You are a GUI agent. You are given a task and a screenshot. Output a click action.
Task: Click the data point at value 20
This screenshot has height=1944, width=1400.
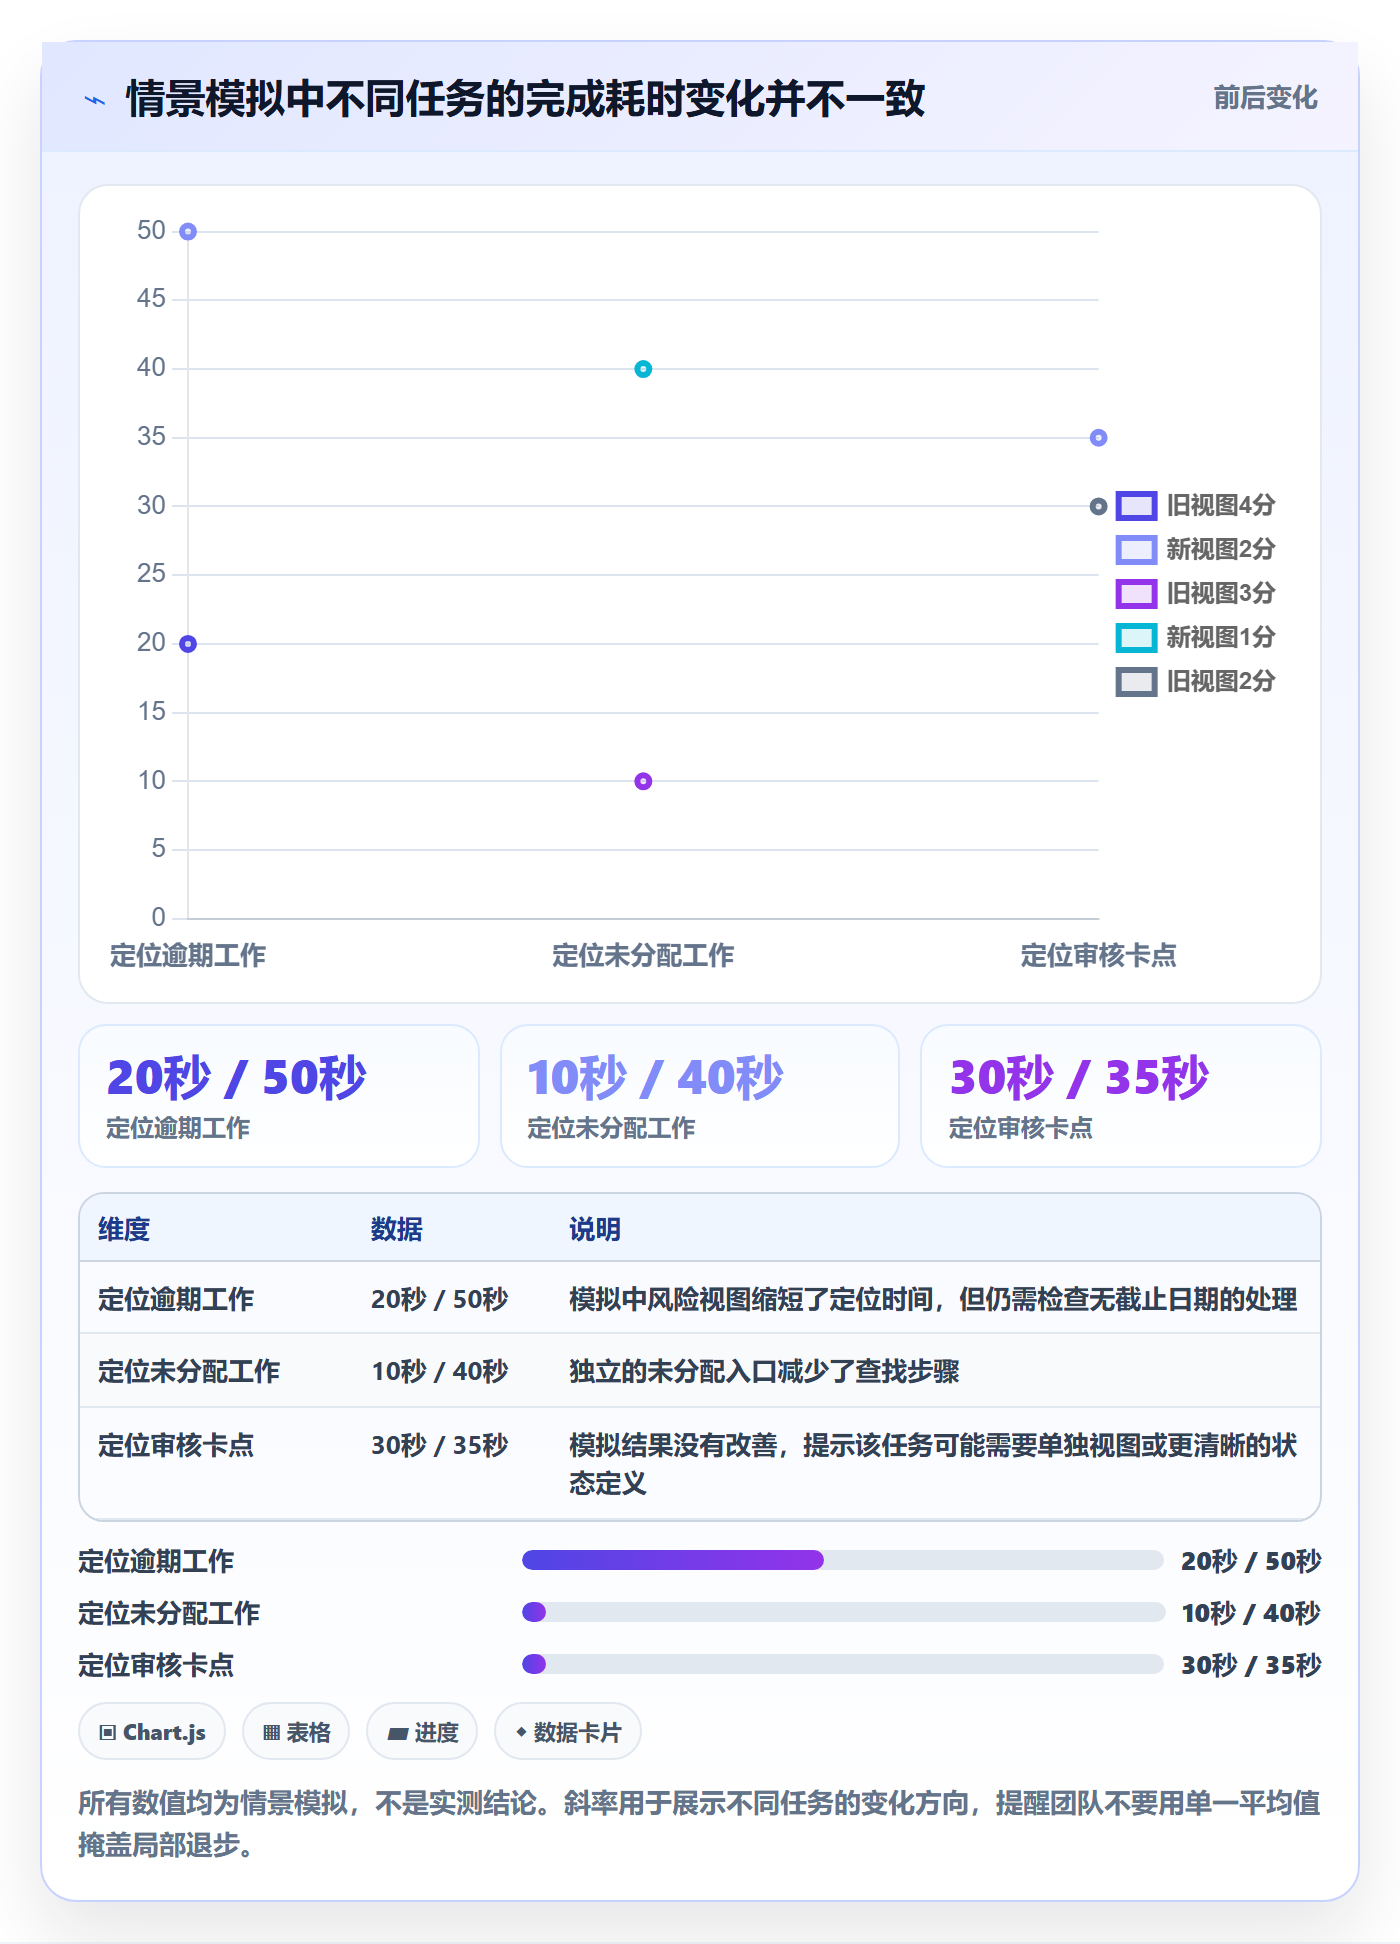pos(188,644)
